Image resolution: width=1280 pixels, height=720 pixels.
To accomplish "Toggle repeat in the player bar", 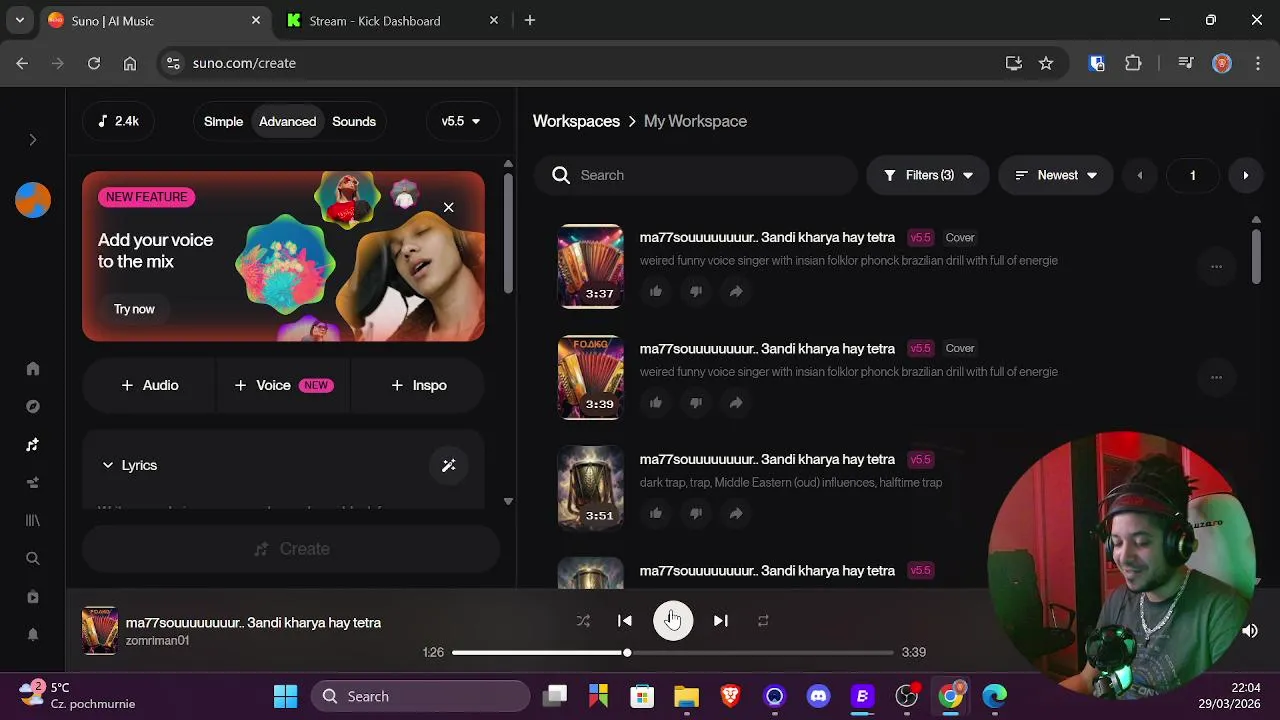I will coord(763,621).
